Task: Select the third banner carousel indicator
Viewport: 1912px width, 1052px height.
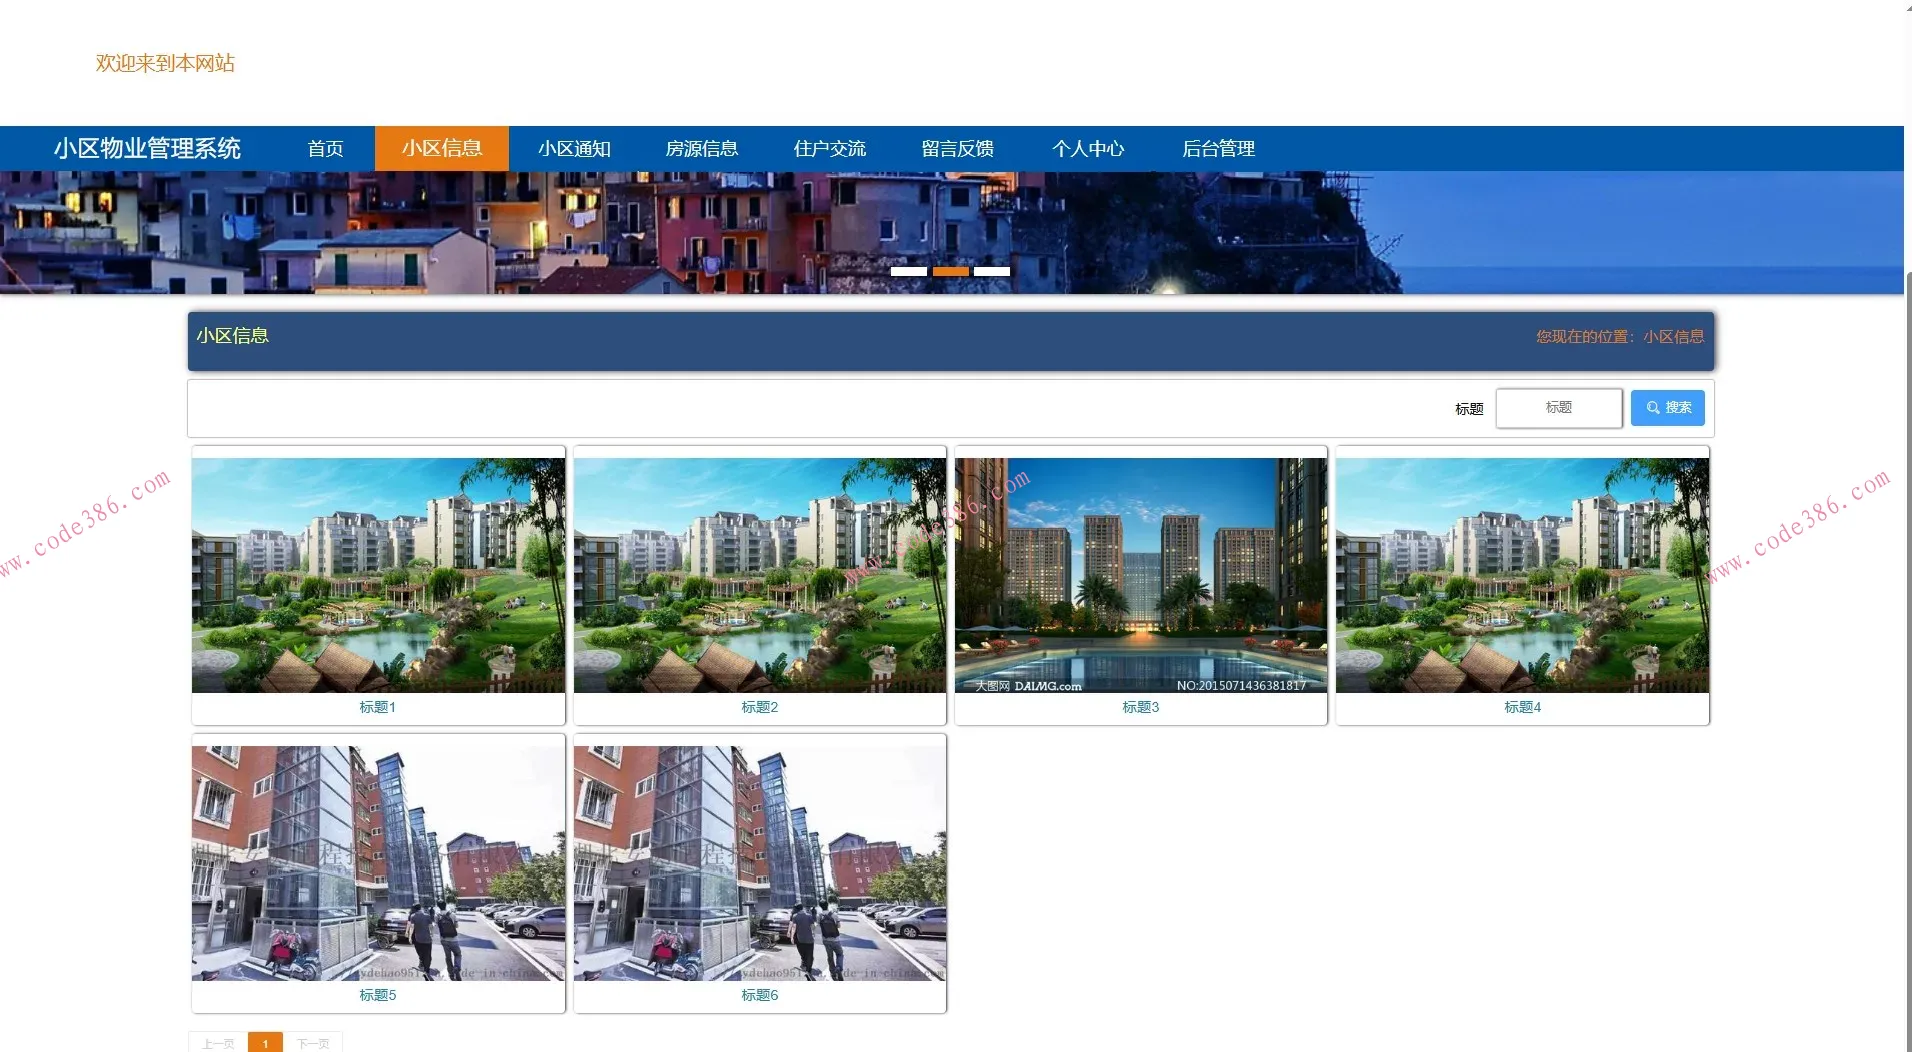Action: coord(992,271)
